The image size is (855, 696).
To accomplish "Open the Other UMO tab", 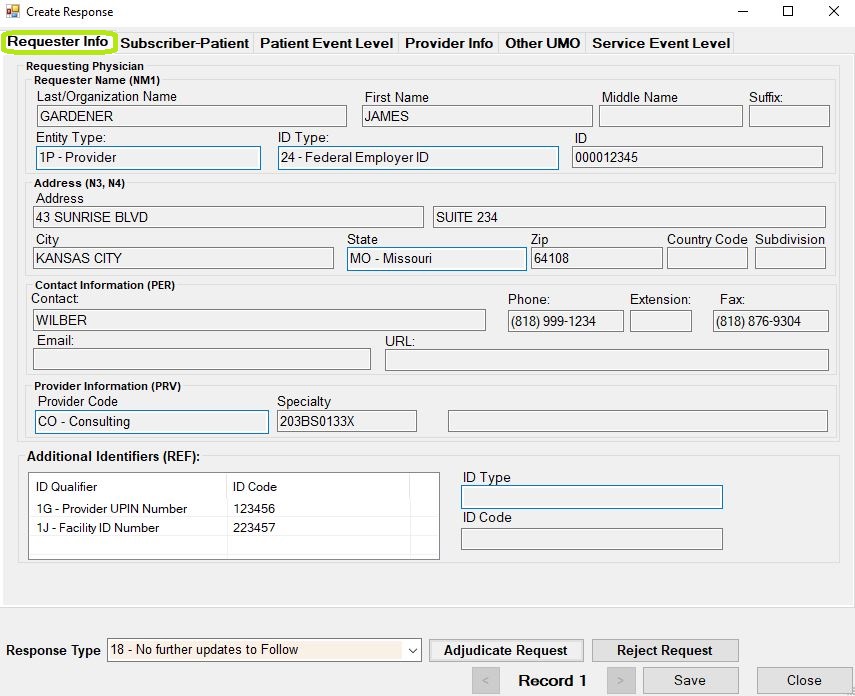I will click(542, 43).
